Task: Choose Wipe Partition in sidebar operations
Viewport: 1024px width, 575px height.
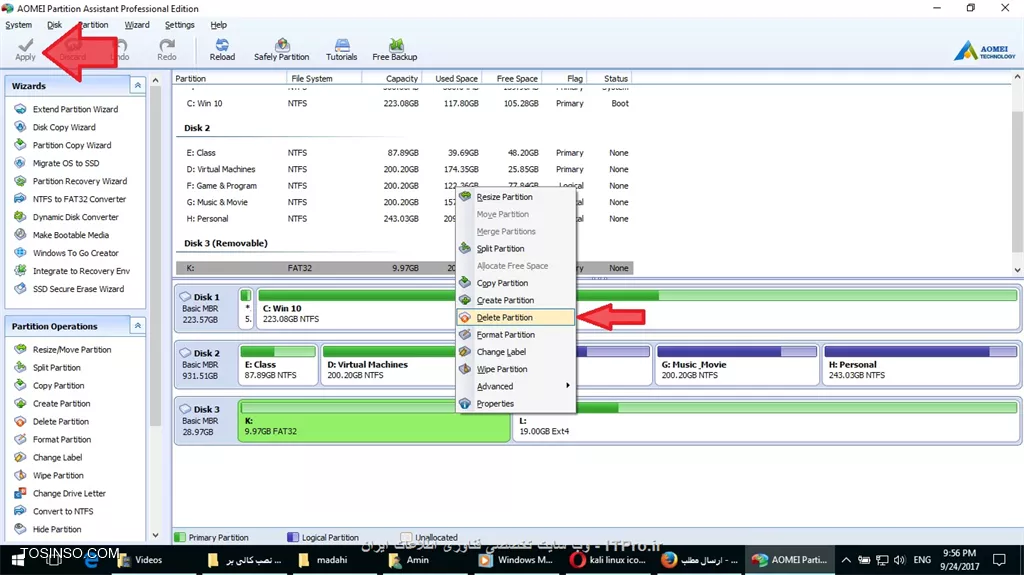Action: (58, 476)
